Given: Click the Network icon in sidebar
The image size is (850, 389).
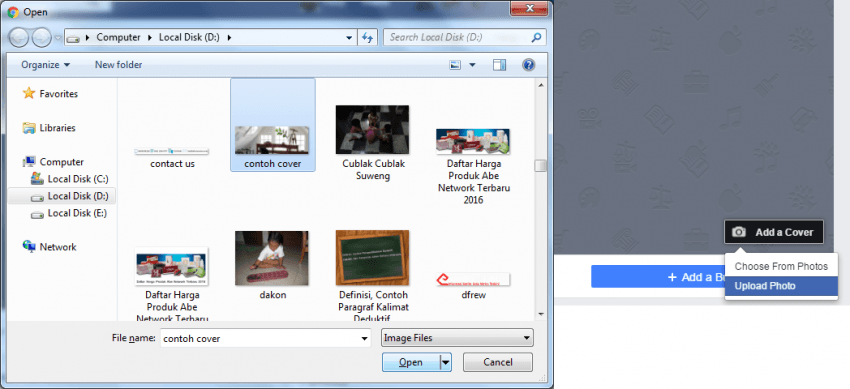Looking at the screenshot, I should 29,247.
